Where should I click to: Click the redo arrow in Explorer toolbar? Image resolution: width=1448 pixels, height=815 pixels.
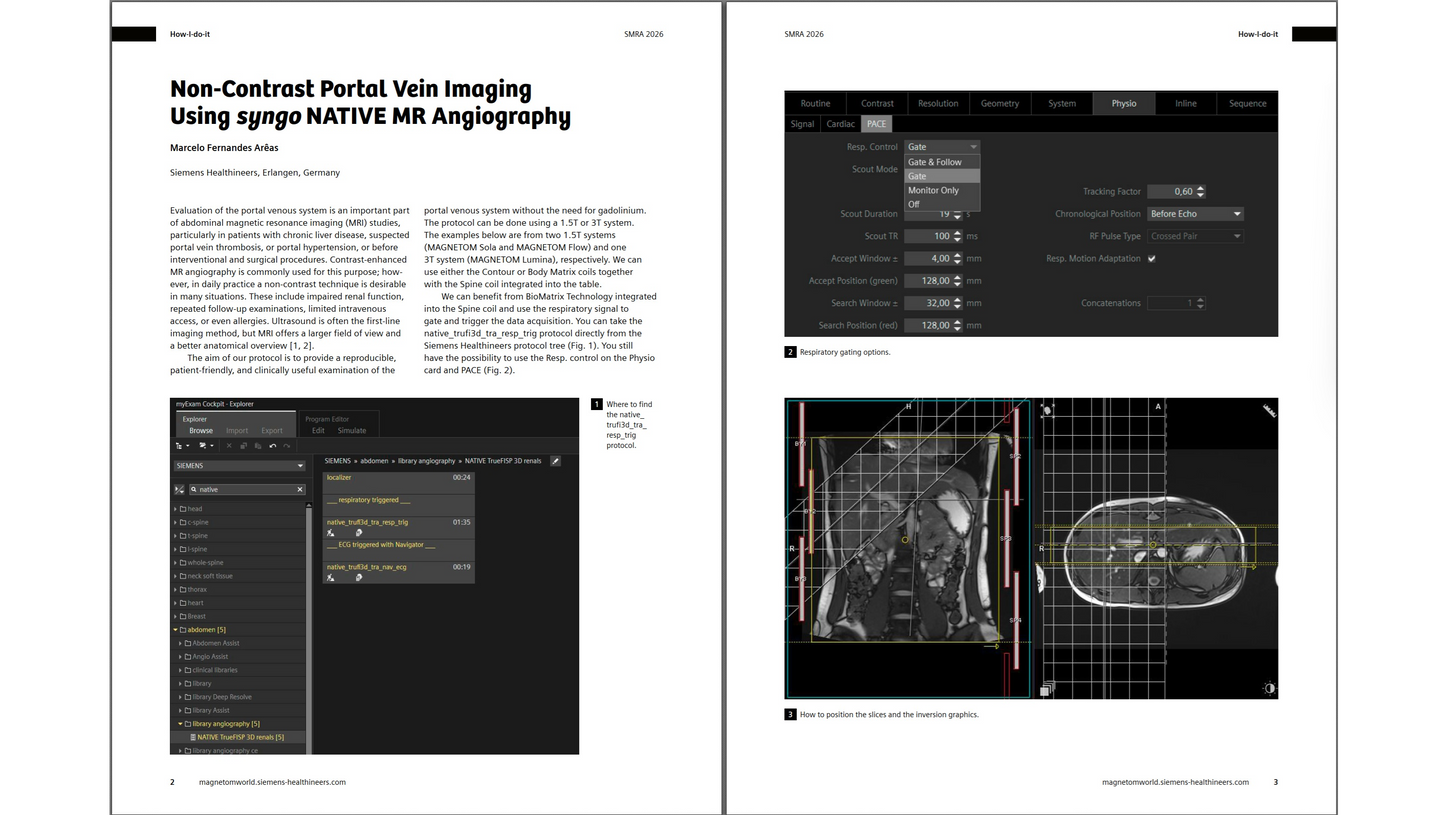(287, 446)
